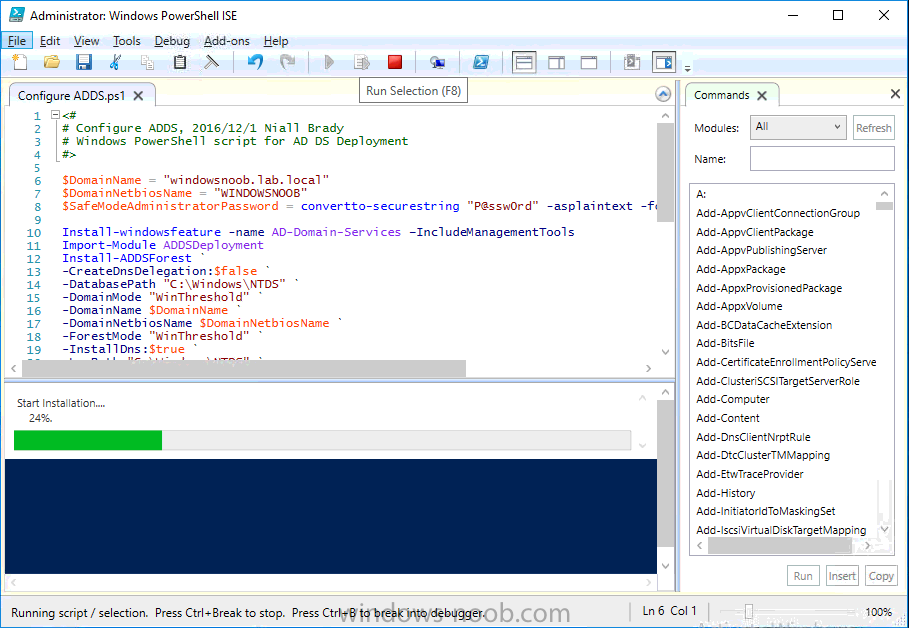
Task: Click the Run button in Commands pane
Action: coord(803,576)
